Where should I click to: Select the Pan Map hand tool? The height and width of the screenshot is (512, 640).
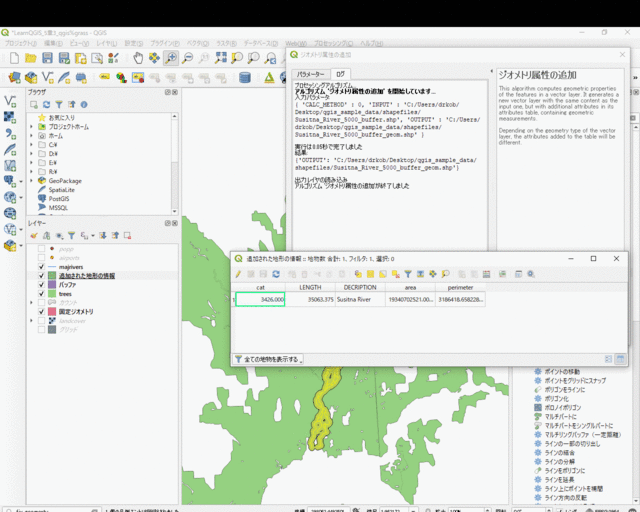(x=138, y=58)
